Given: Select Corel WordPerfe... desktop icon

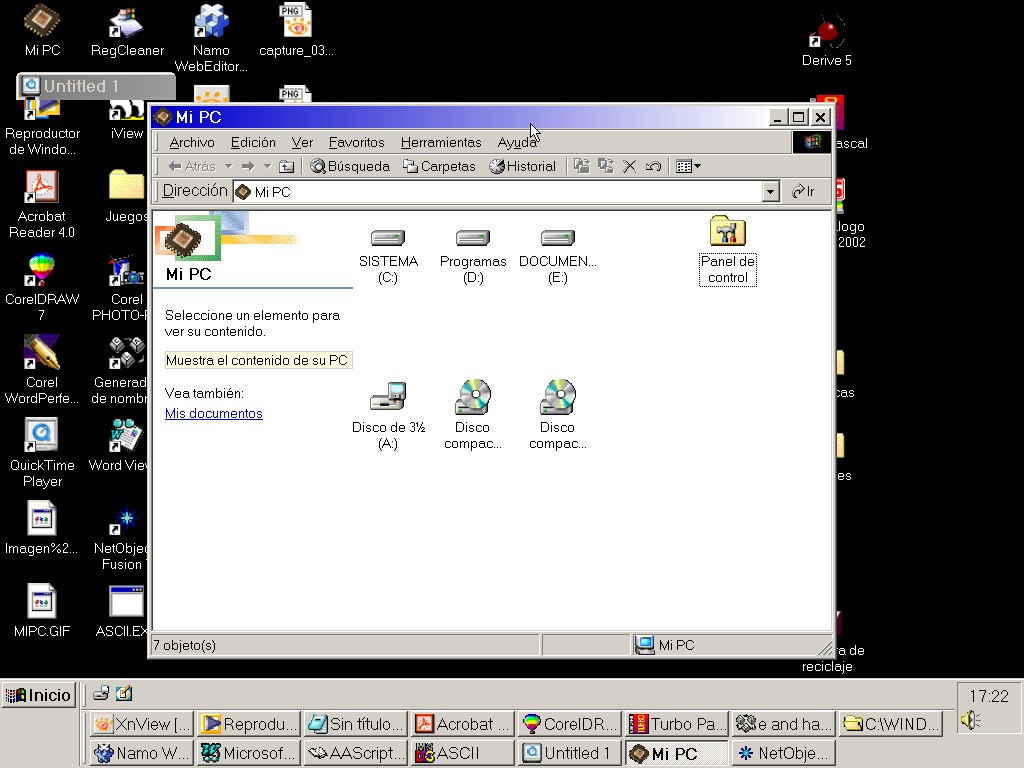Looking at the screenshot, I should (x=42, y=370).
